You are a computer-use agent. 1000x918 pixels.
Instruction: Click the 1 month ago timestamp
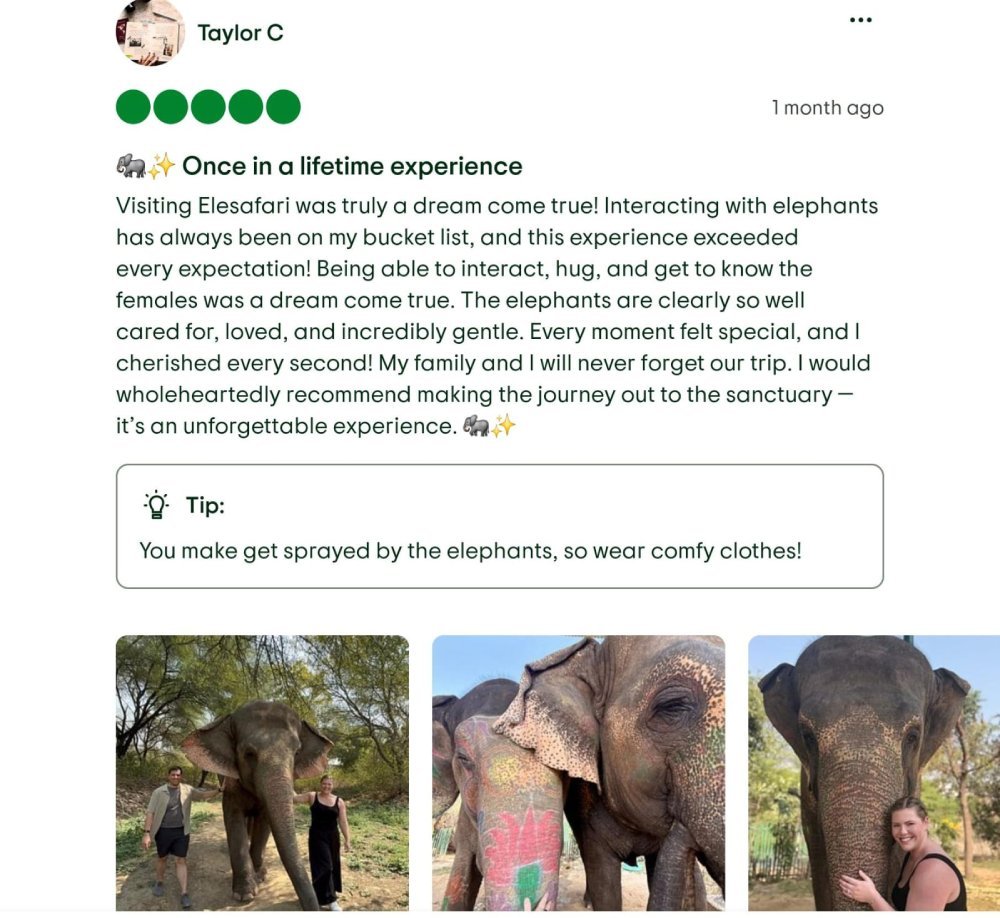coord(827,108)
